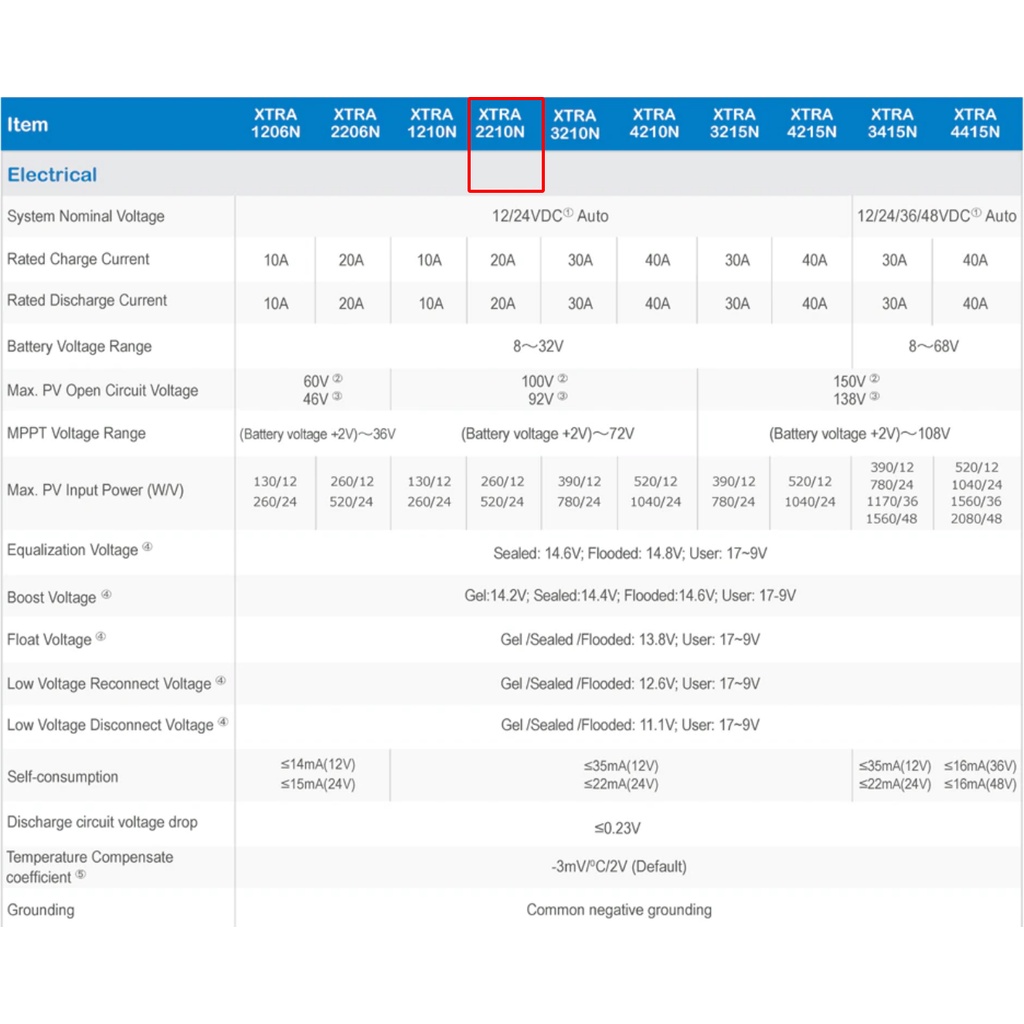This screenshot has height=1024, width=1024.
Task: Click the "≤16mA(36V)" self-consumption value
Action: point(980,765)
